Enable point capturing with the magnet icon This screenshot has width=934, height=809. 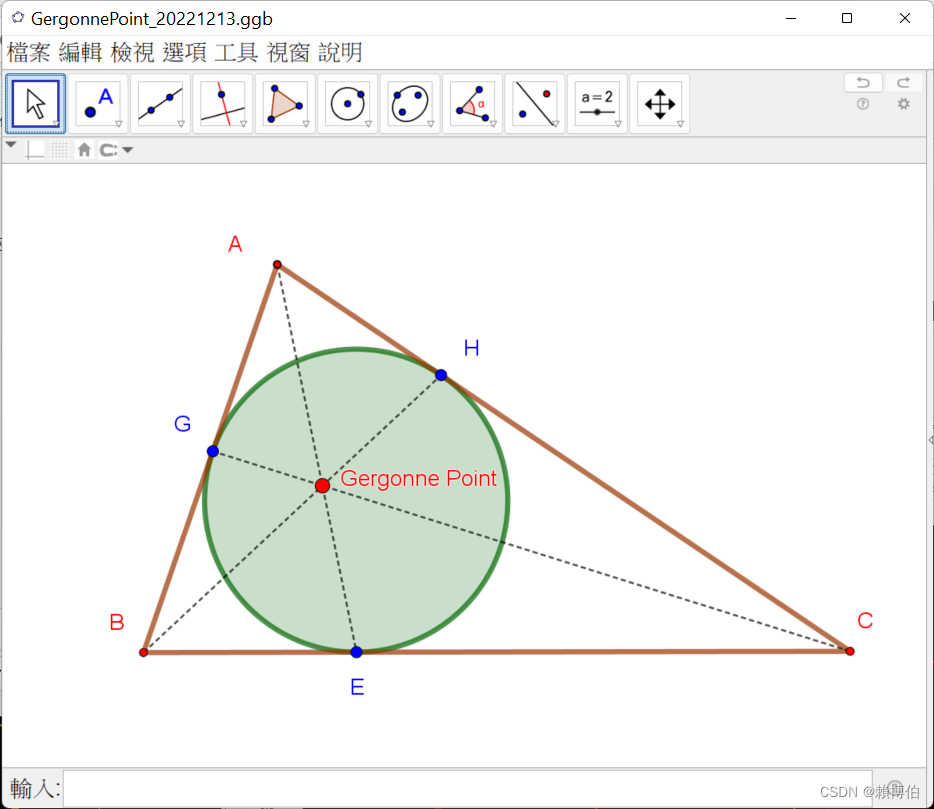(x=109, y=149)
